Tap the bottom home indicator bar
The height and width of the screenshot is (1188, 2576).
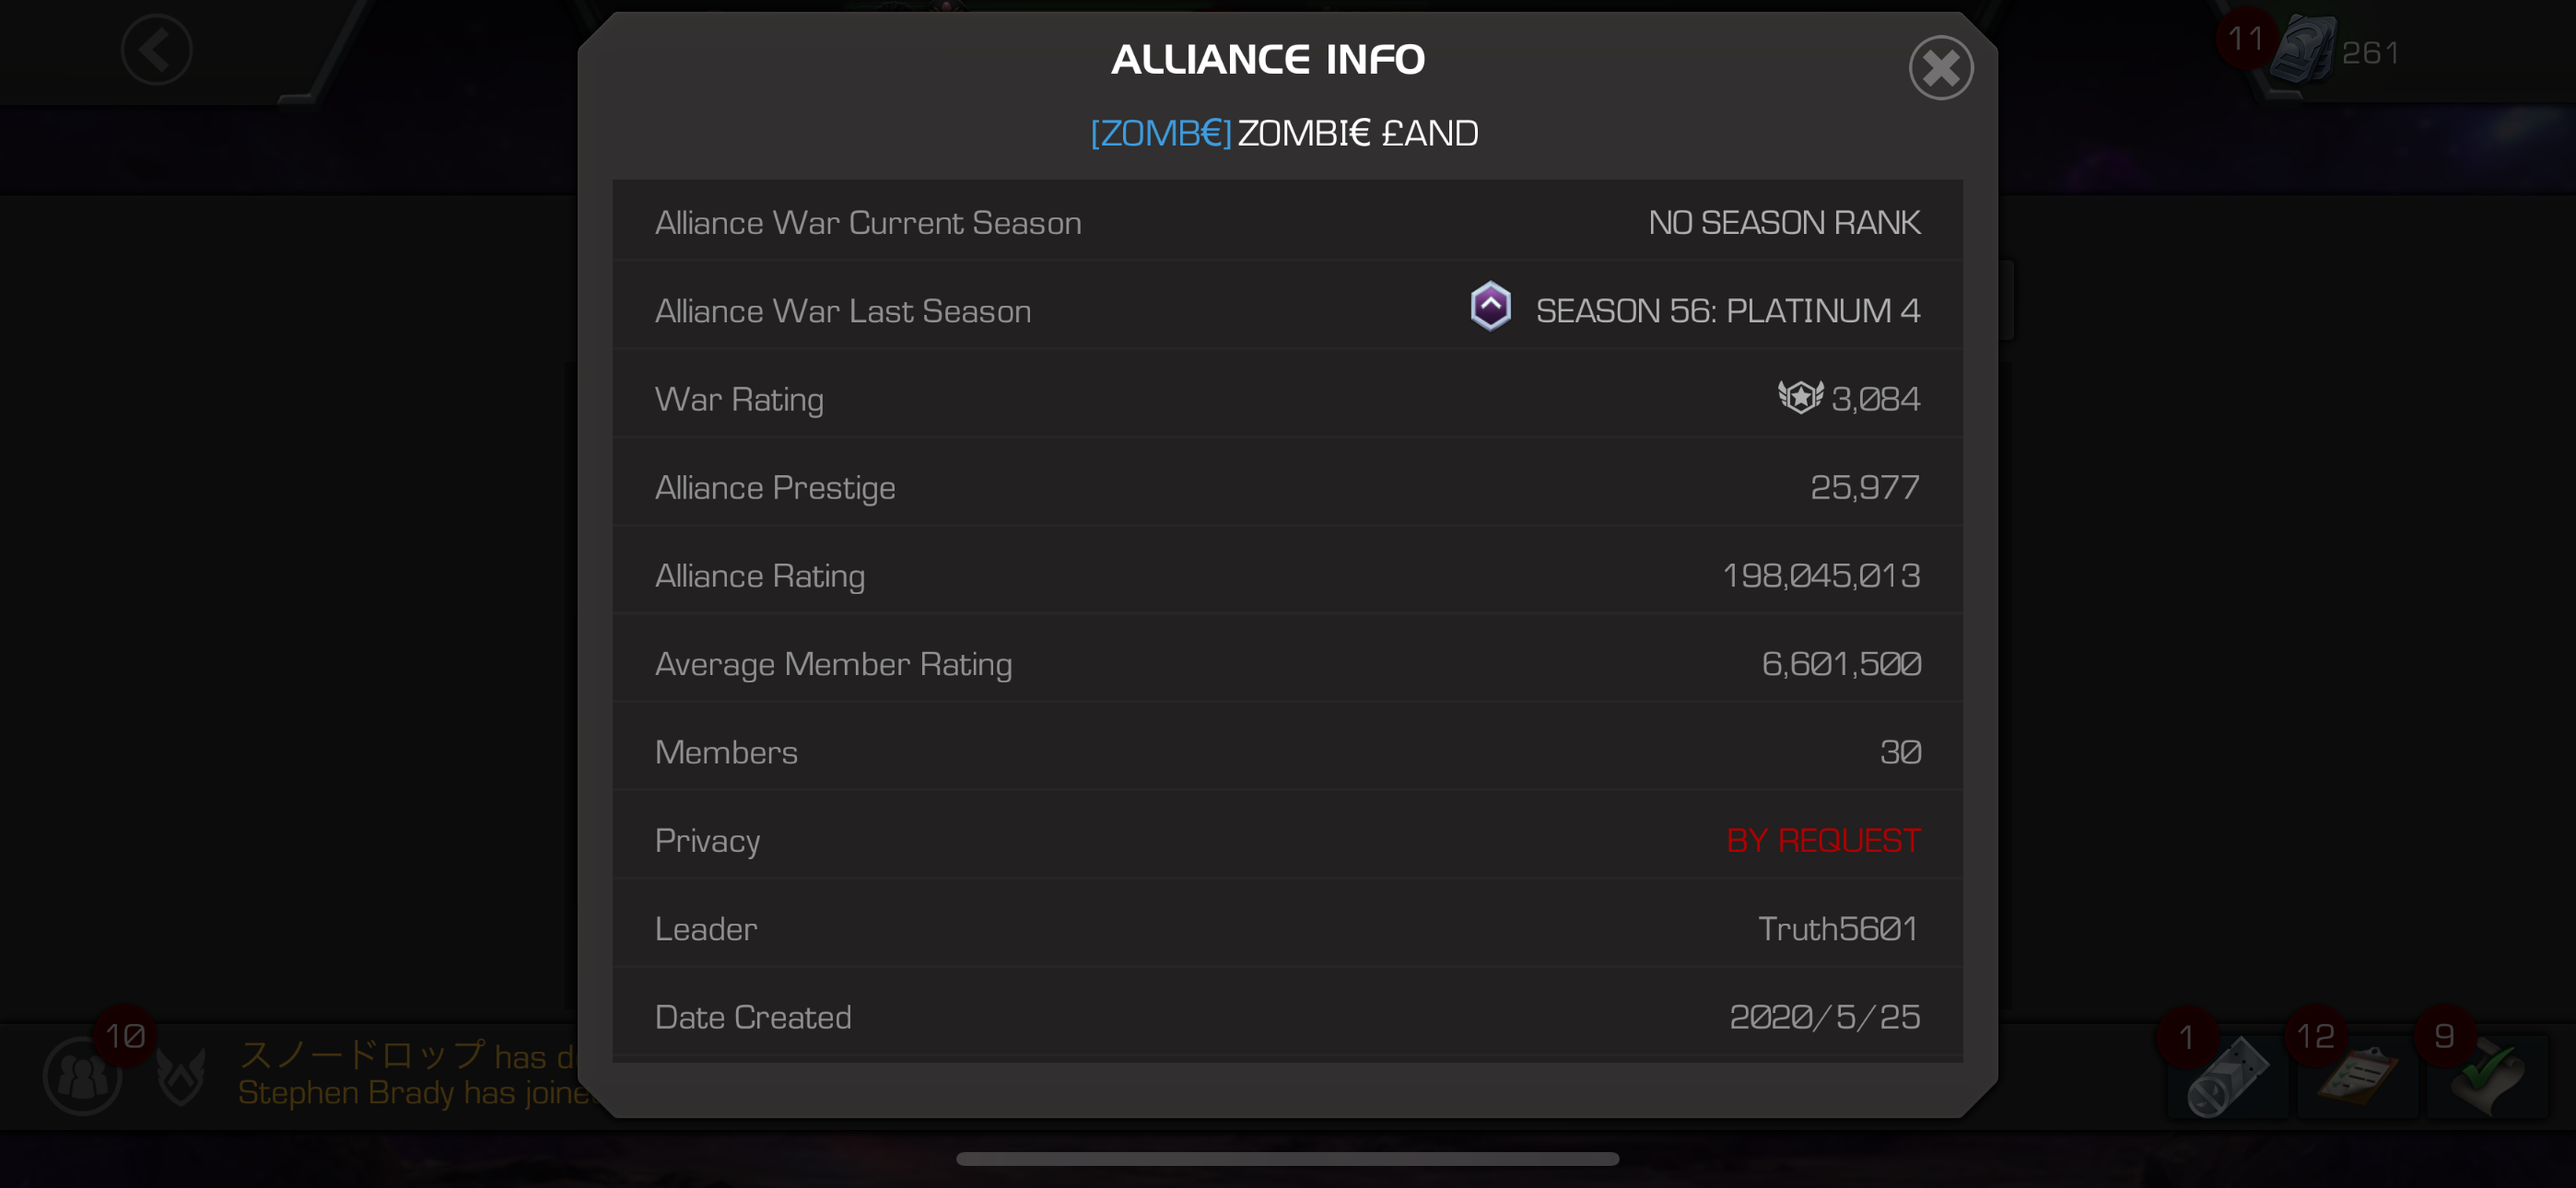click(x=1287, y=1158)
